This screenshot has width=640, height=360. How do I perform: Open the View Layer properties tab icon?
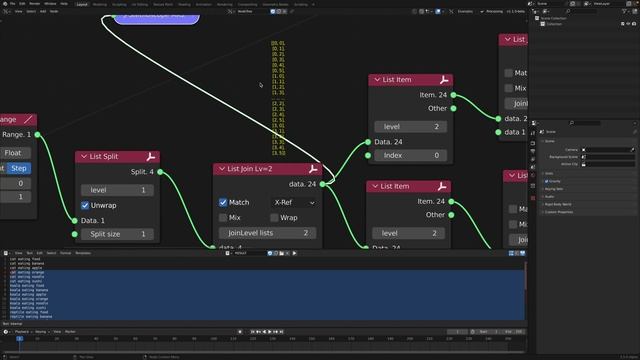click(533, 160)
